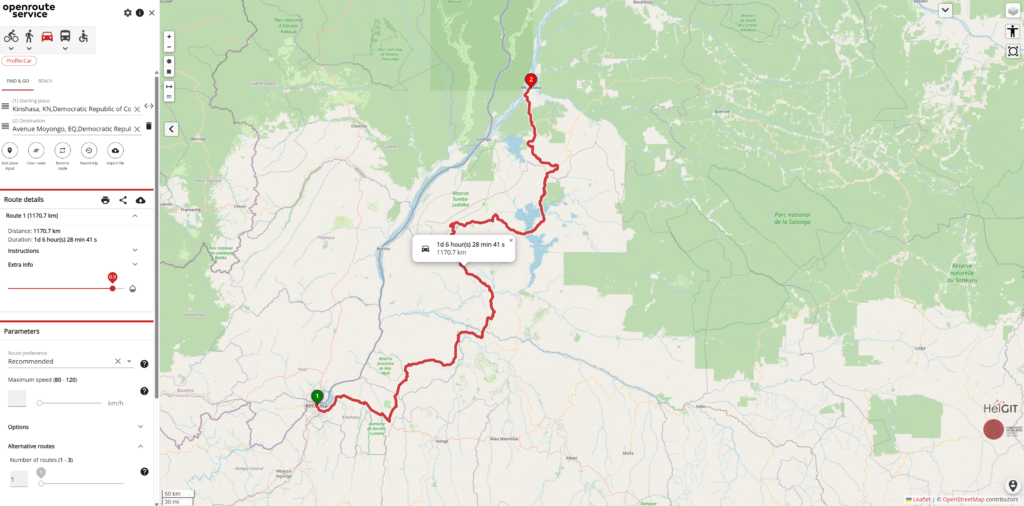This screenshot has height=506, width=1024.
Task: Share the route via share icon
Action: click(x=123, y=200)
